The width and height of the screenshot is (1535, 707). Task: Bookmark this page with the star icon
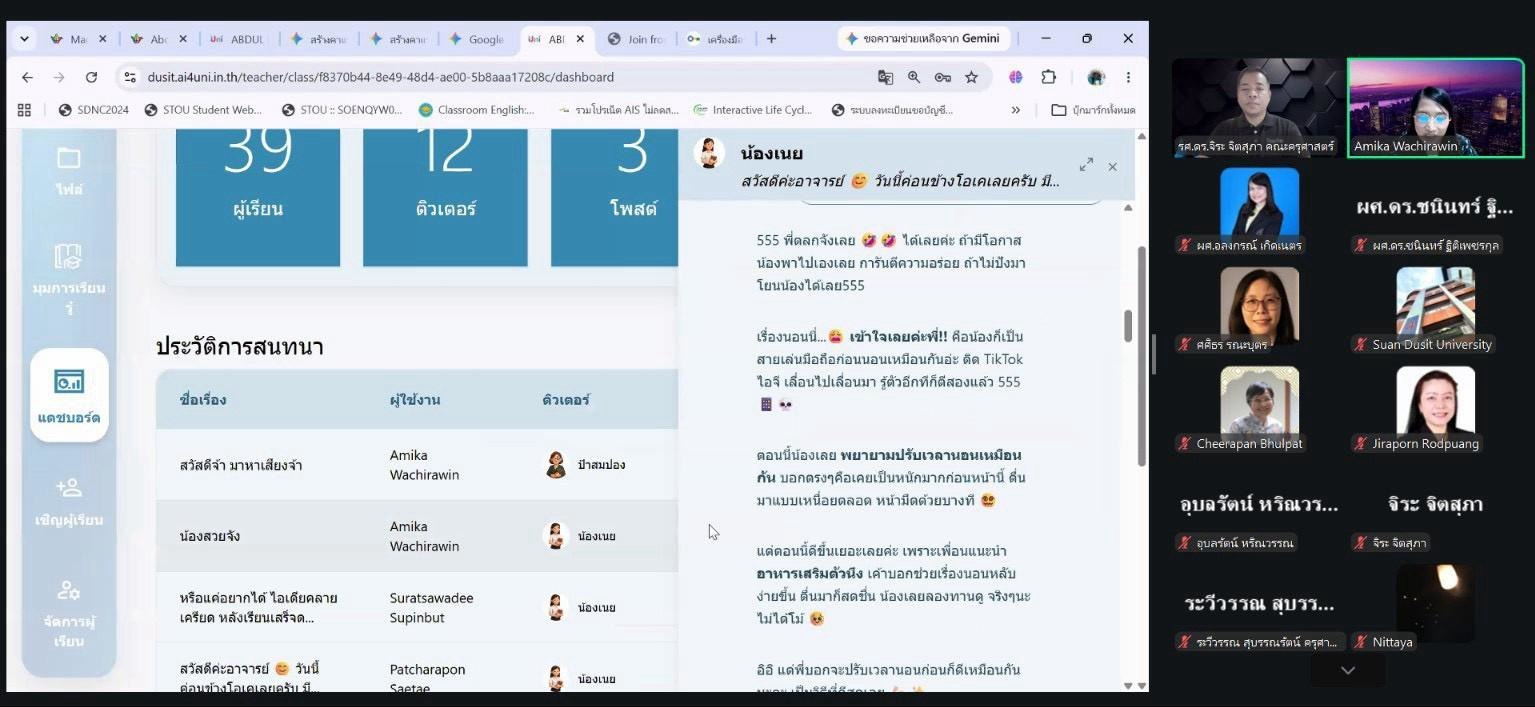pyautogui.click(x=971, y=77)
